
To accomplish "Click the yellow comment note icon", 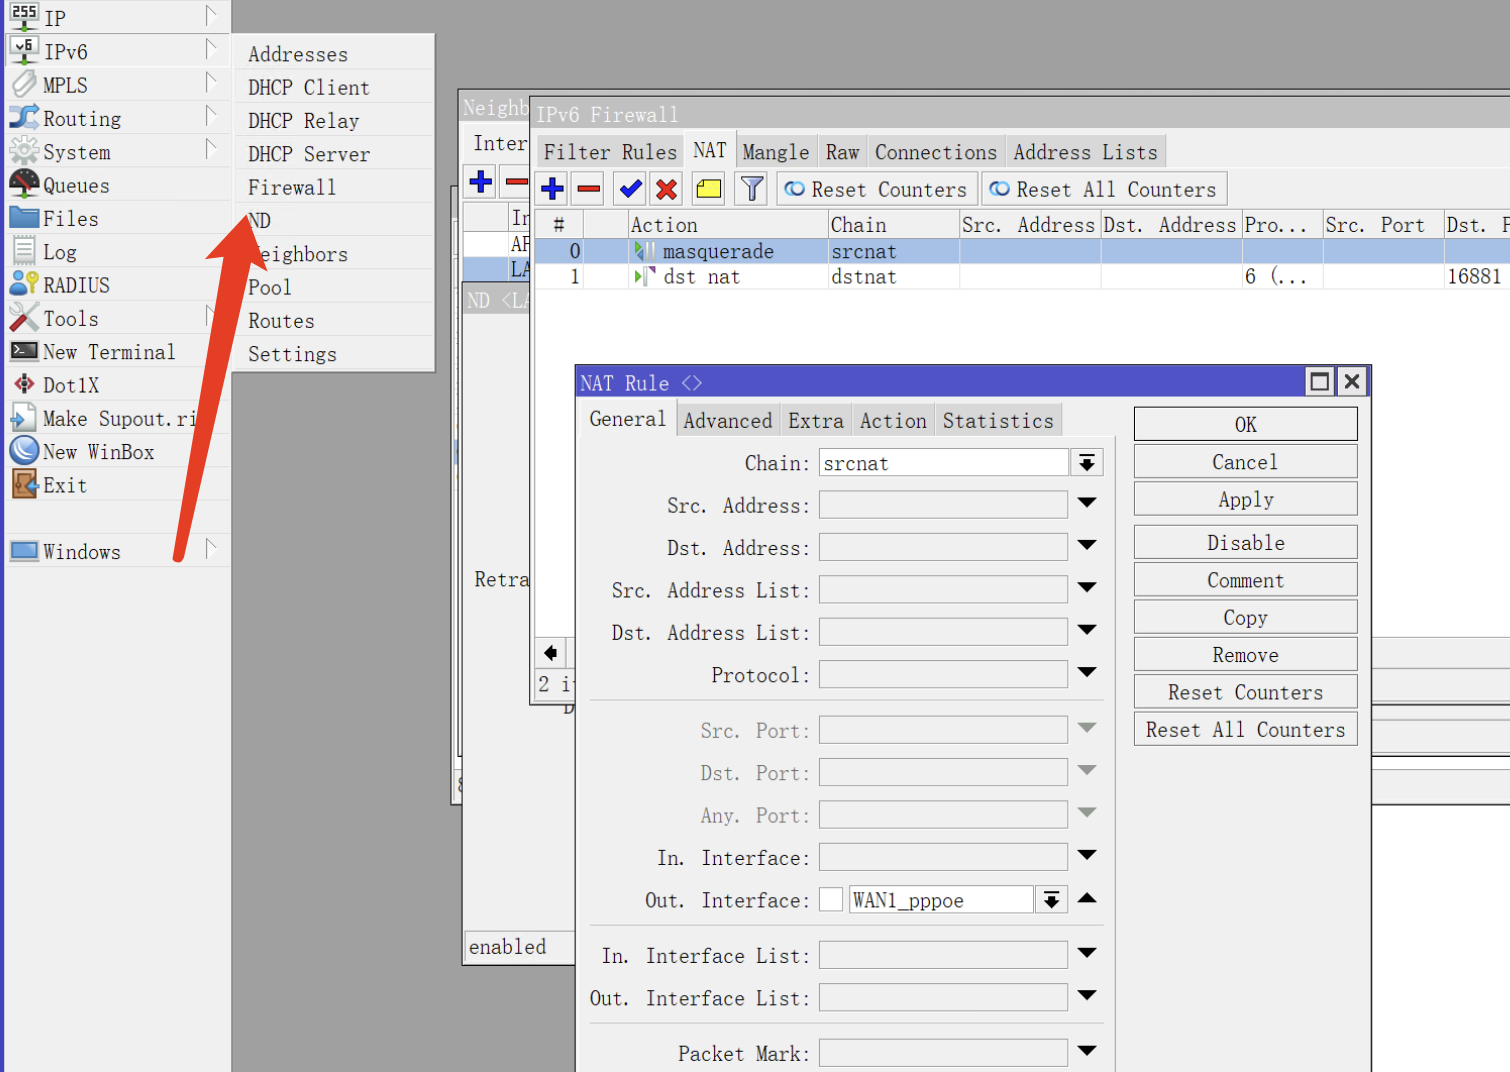I will click(x=709, y=189).
